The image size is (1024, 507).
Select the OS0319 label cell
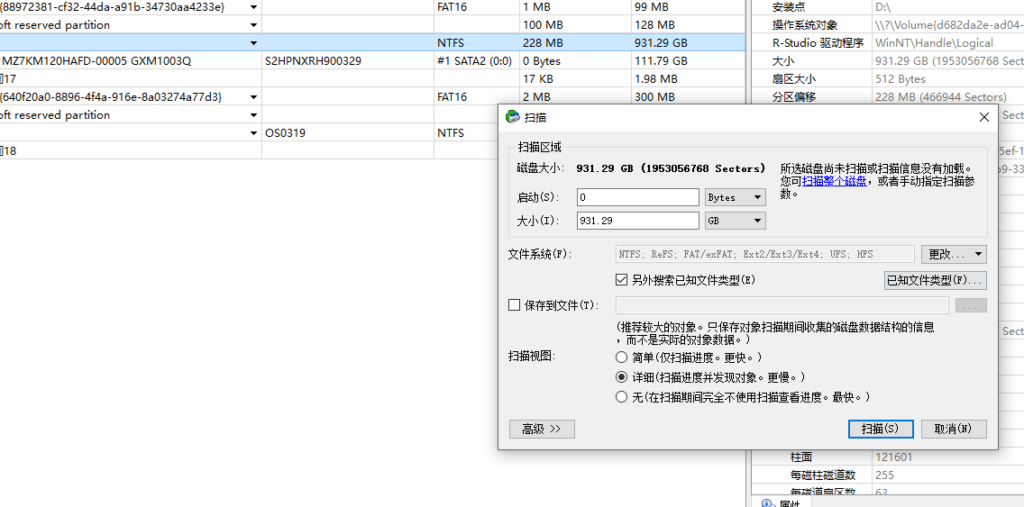[348, 133]
